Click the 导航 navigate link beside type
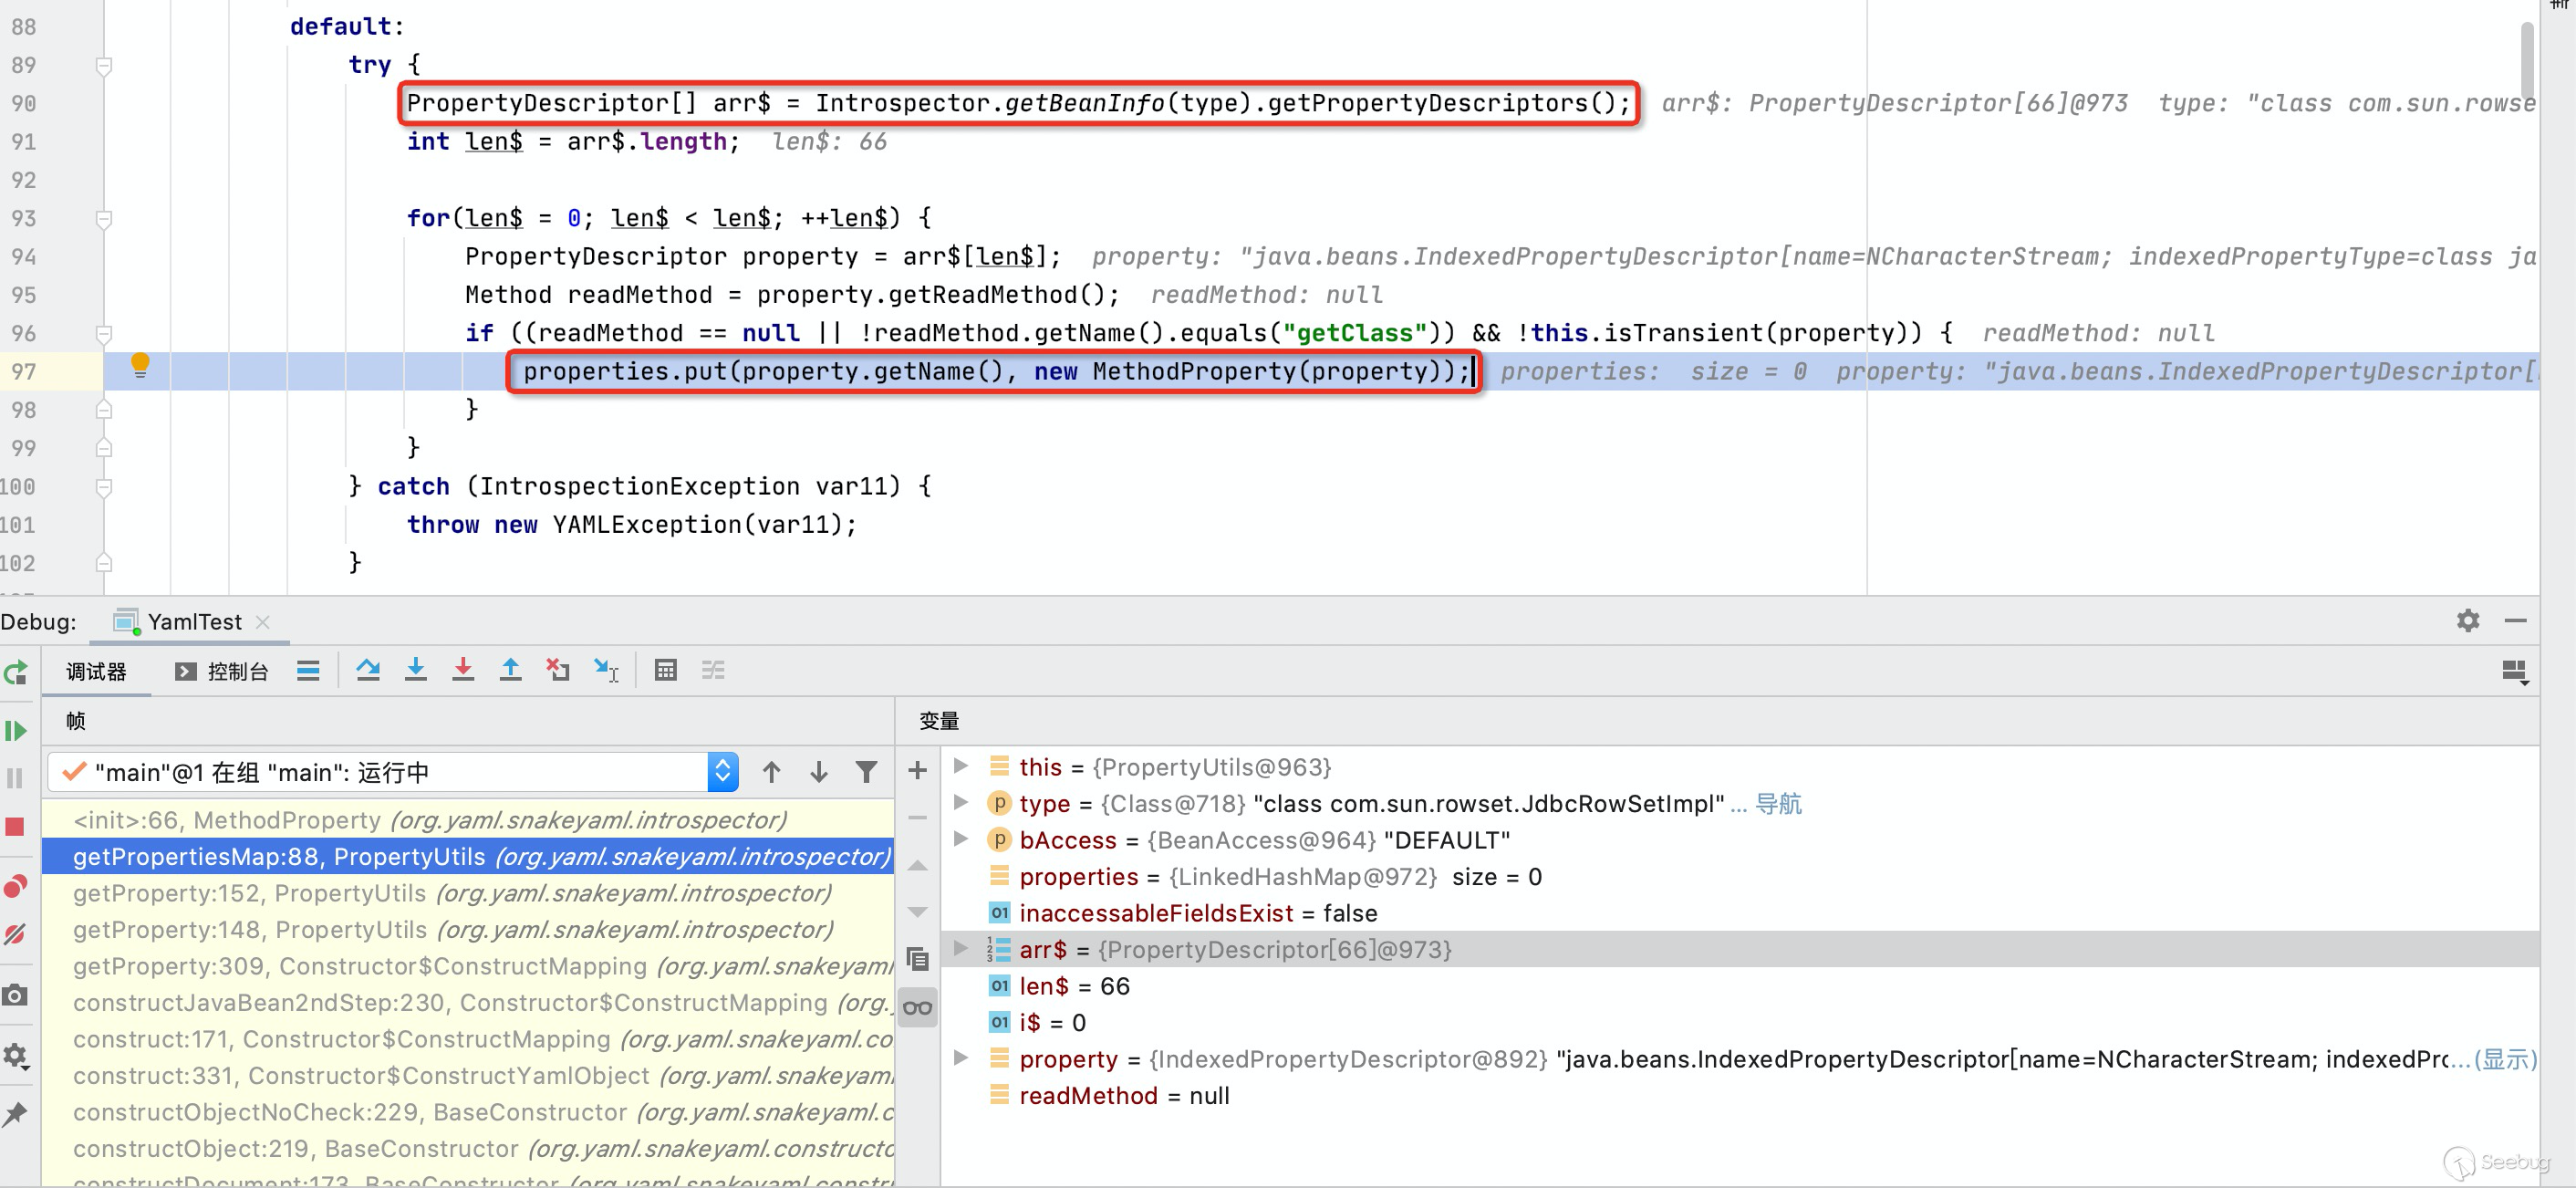Viewport: 2576px width, 1188px height. click(x=1778, y=803)
